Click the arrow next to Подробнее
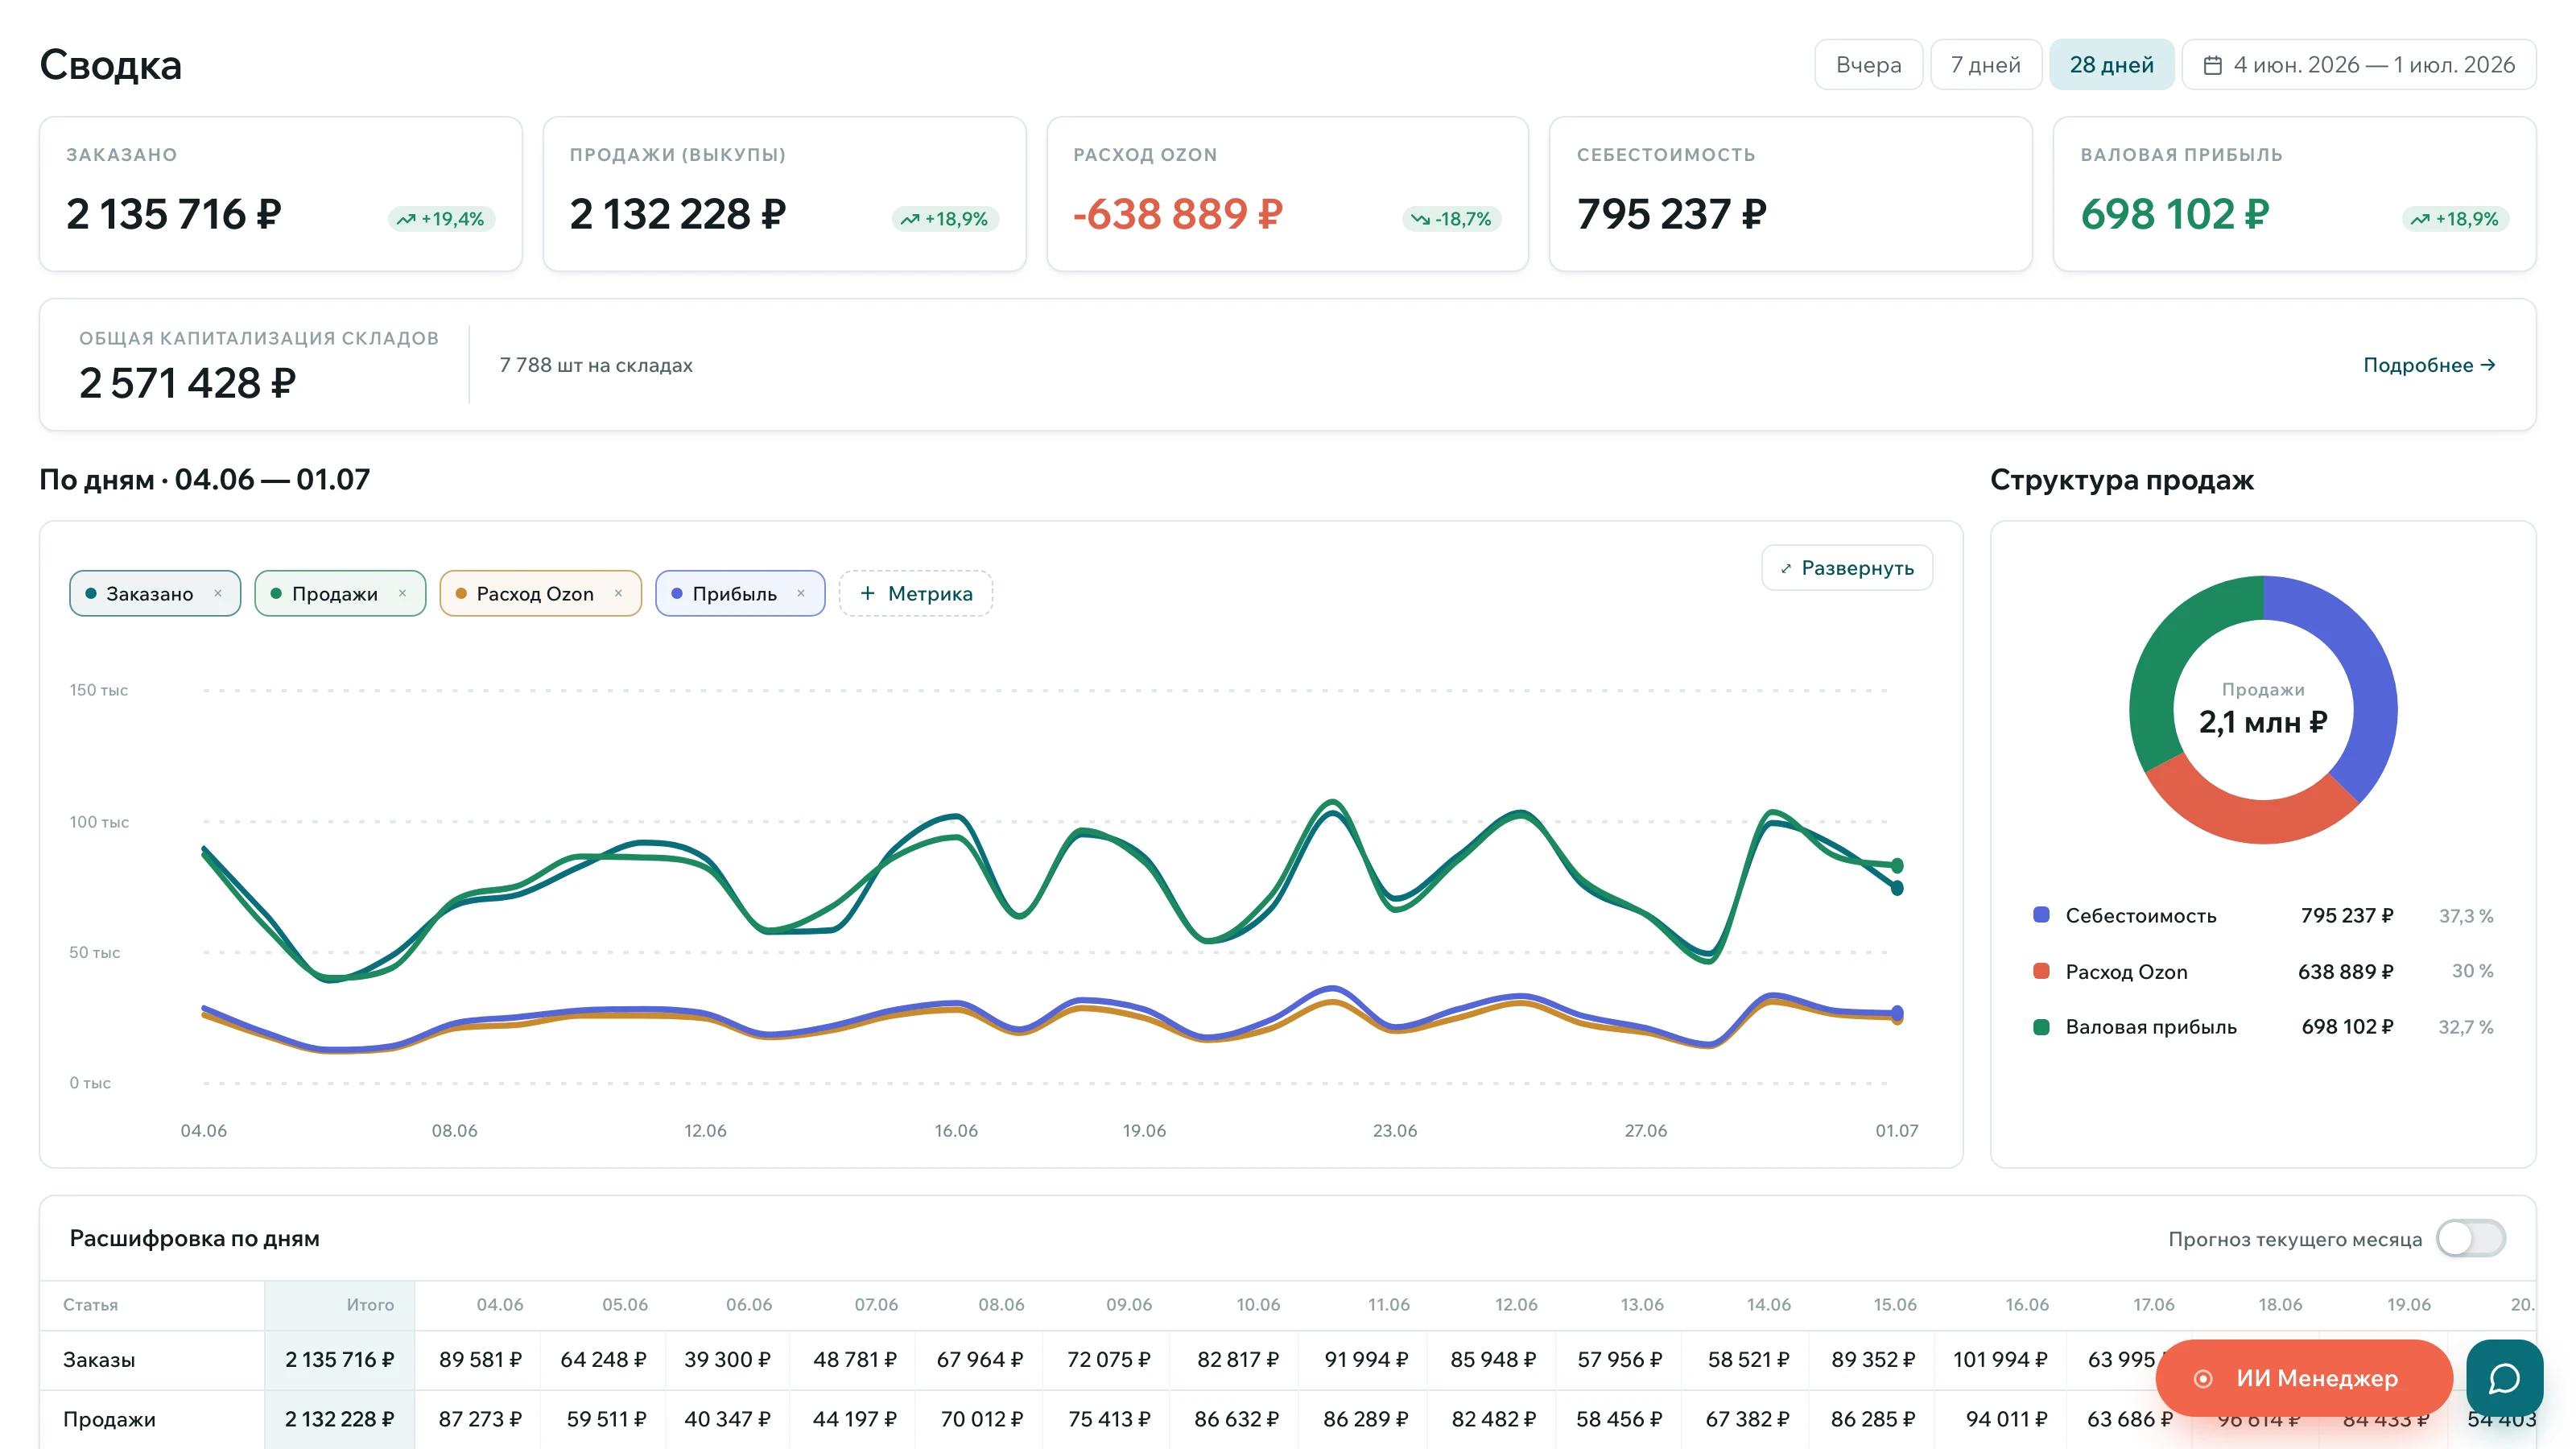2576x1449 pixels. [2488, 365]
